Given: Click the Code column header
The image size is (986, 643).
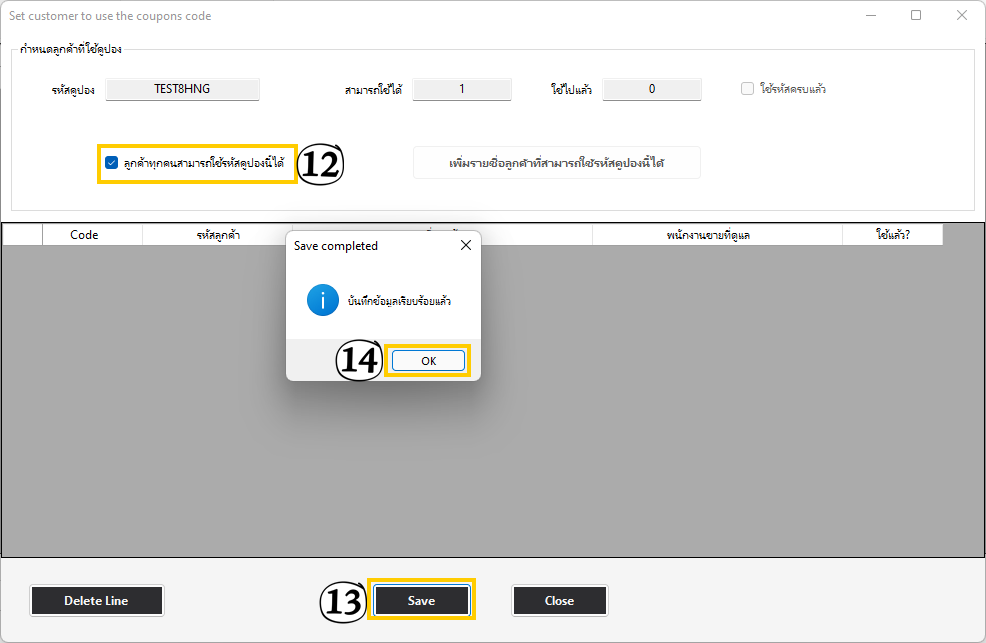Looking at the screenshot, I should [84, 235].
